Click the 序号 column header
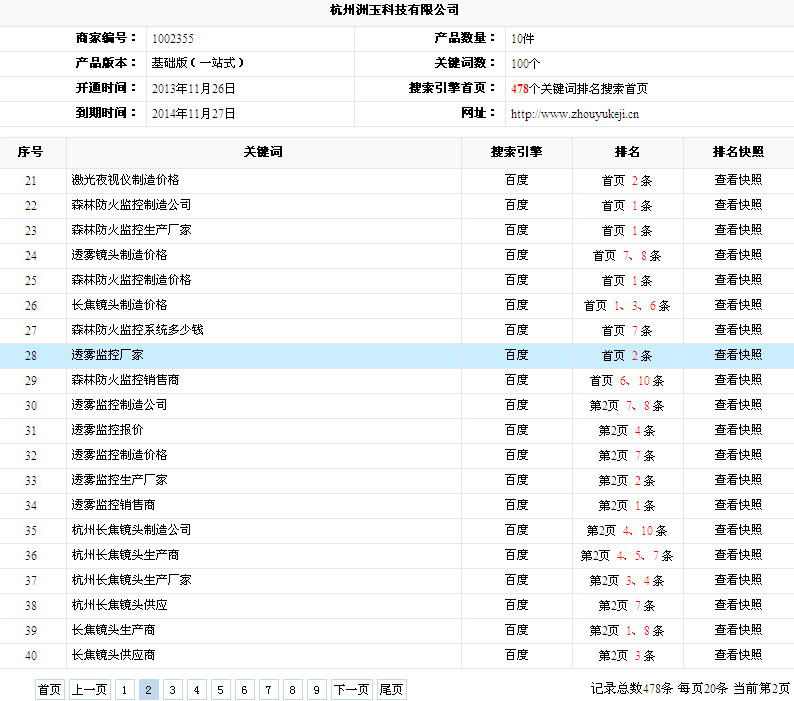Image resolution: width=794 pixels, height=701 pixels. (x=30, y=152)
